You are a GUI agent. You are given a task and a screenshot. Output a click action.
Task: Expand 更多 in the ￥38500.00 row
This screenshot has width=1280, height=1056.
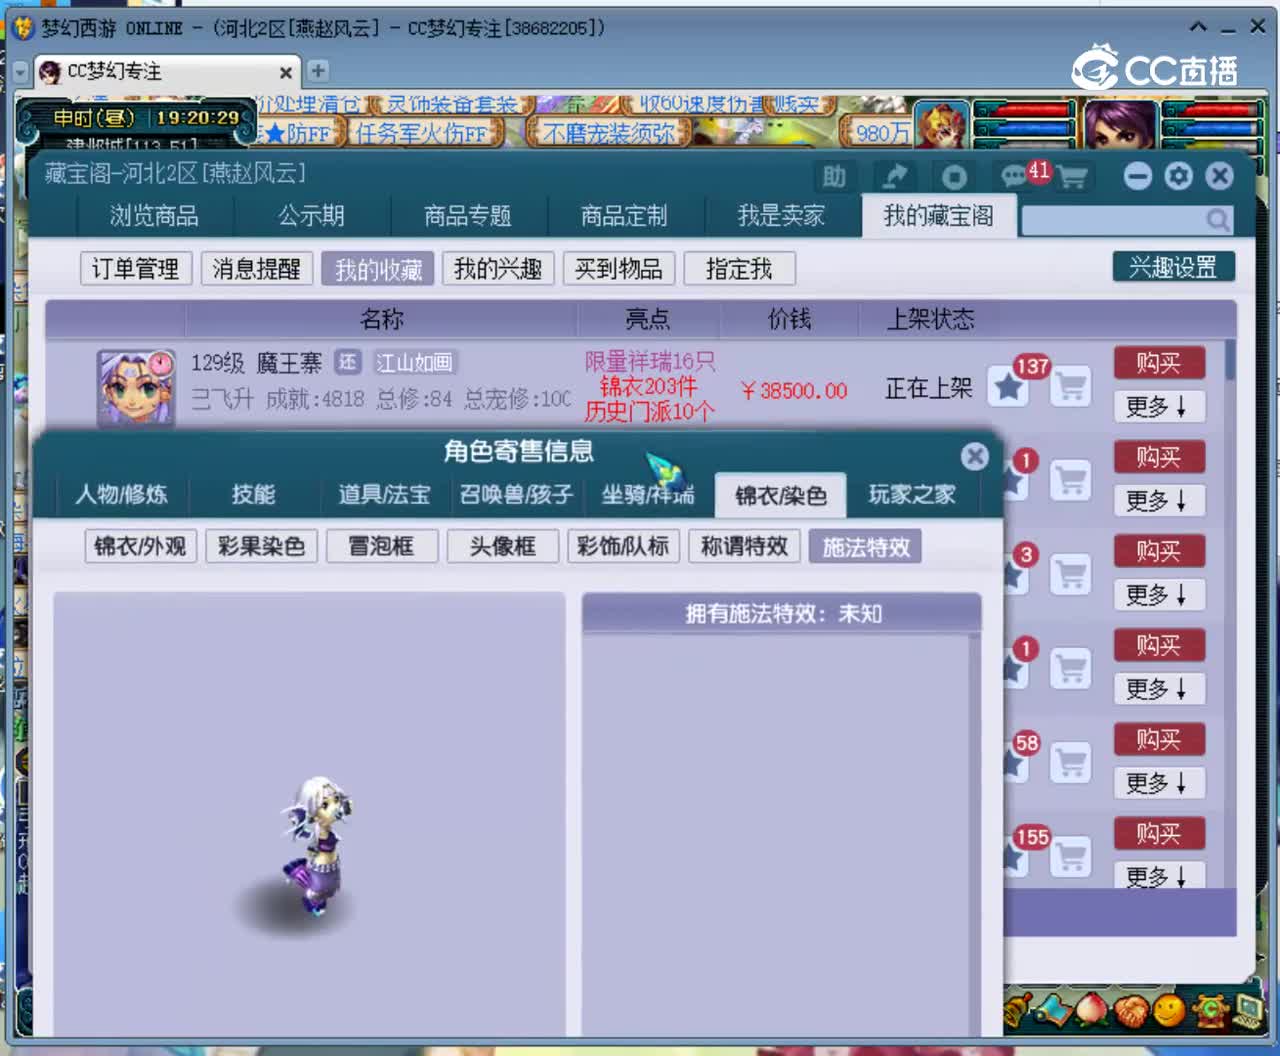[1159, 406]
